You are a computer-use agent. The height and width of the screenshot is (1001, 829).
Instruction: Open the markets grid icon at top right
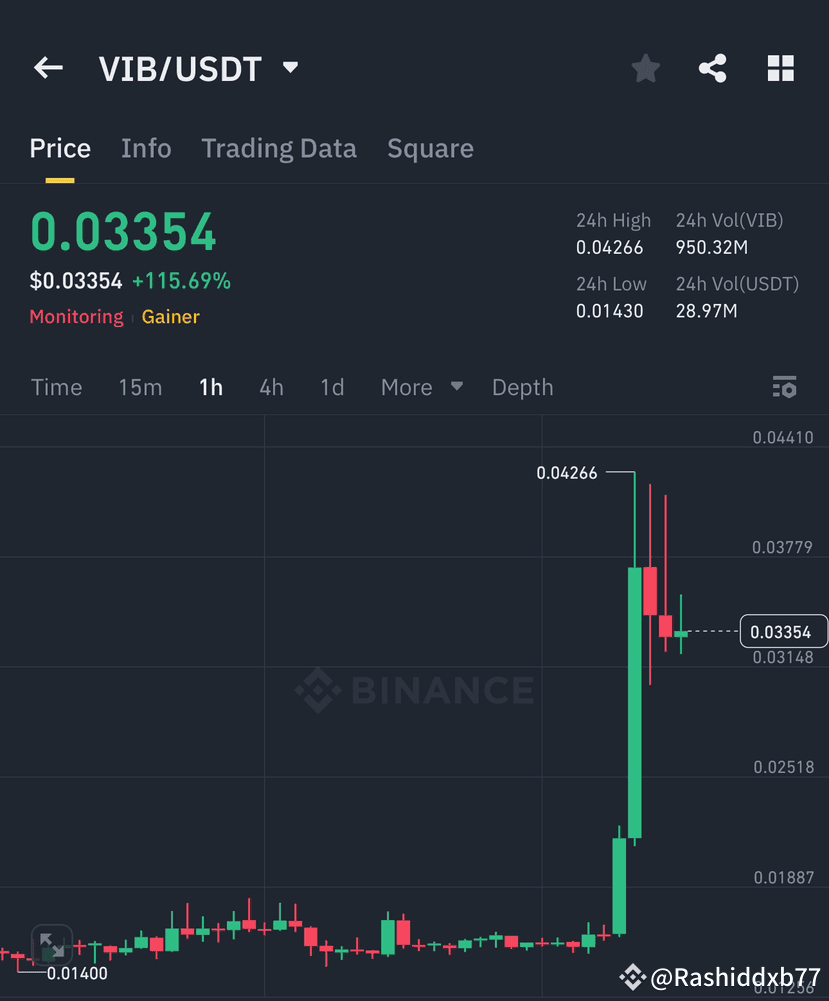click(x=780, y=68)
